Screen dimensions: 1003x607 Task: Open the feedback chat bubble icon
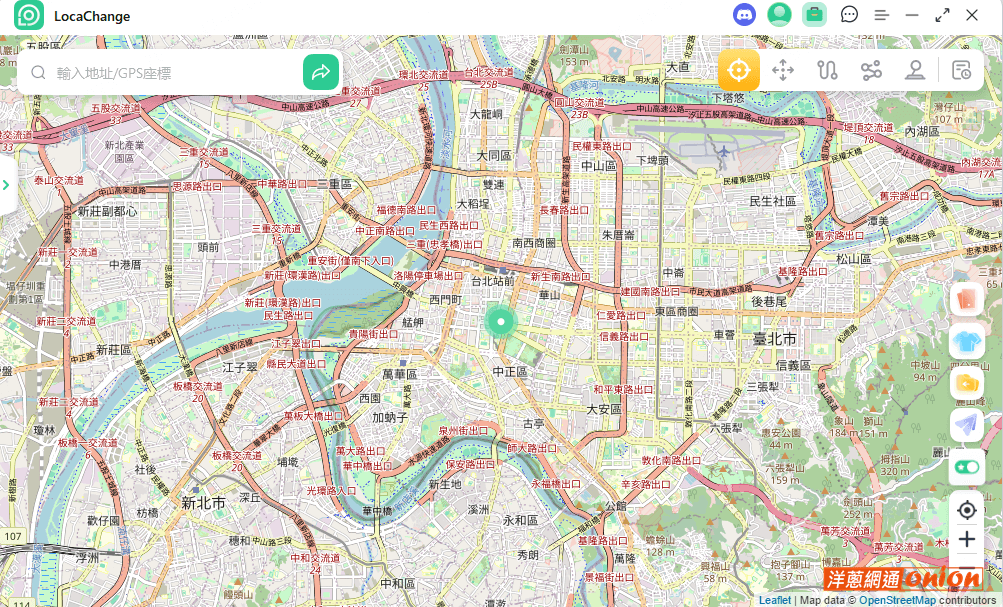(849, 15)
